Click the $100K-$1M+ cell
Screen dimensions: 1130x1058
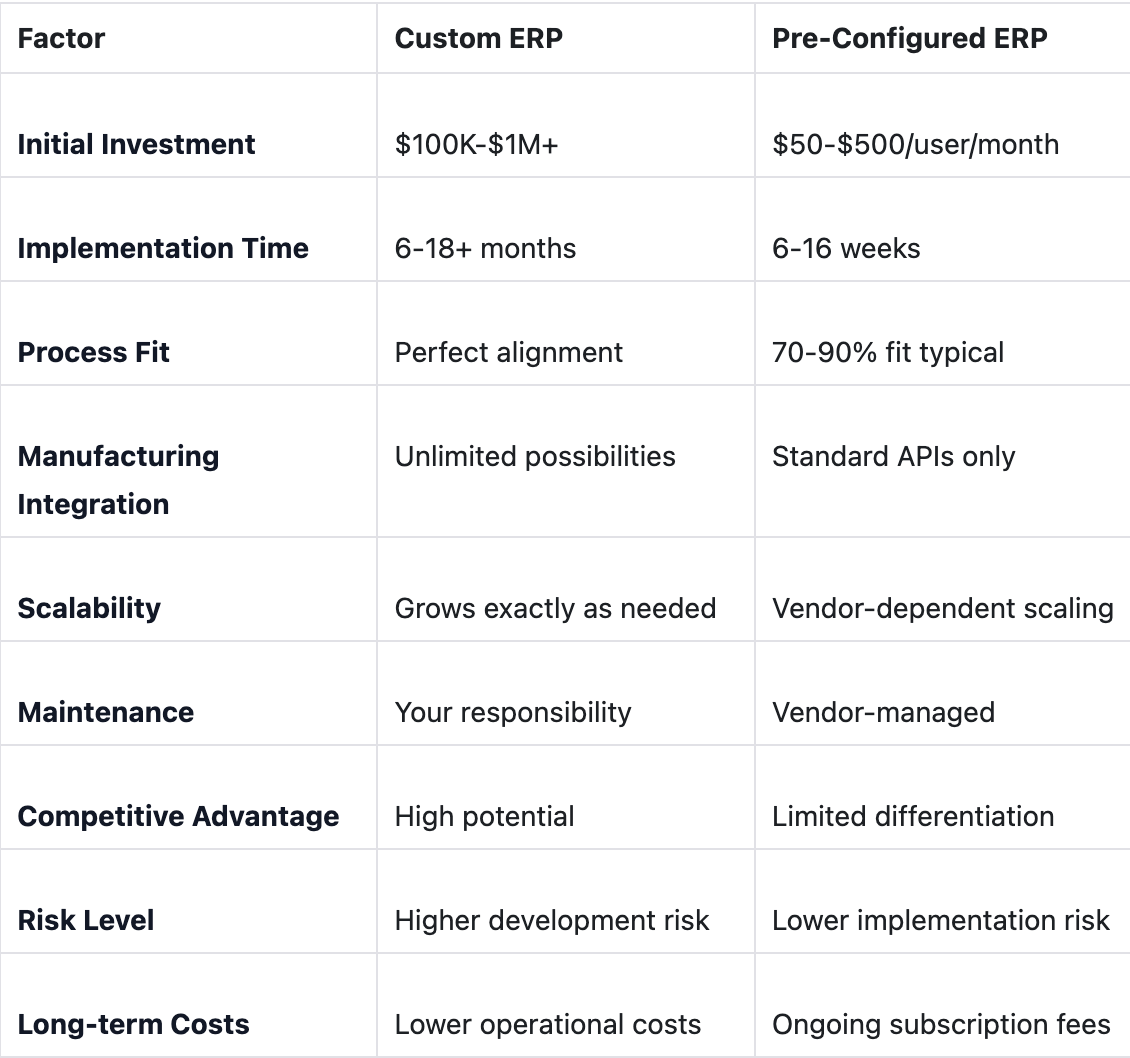tap(476, 144)
